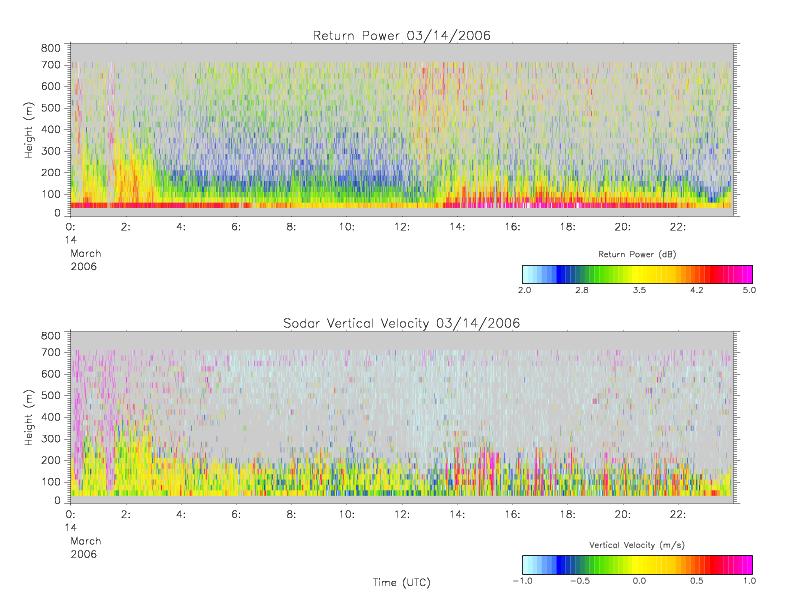This screenshot has height=611, width=791.
Task: Click the '300' height tick of Vertical Velocity plot
Action: pos(50,438)
